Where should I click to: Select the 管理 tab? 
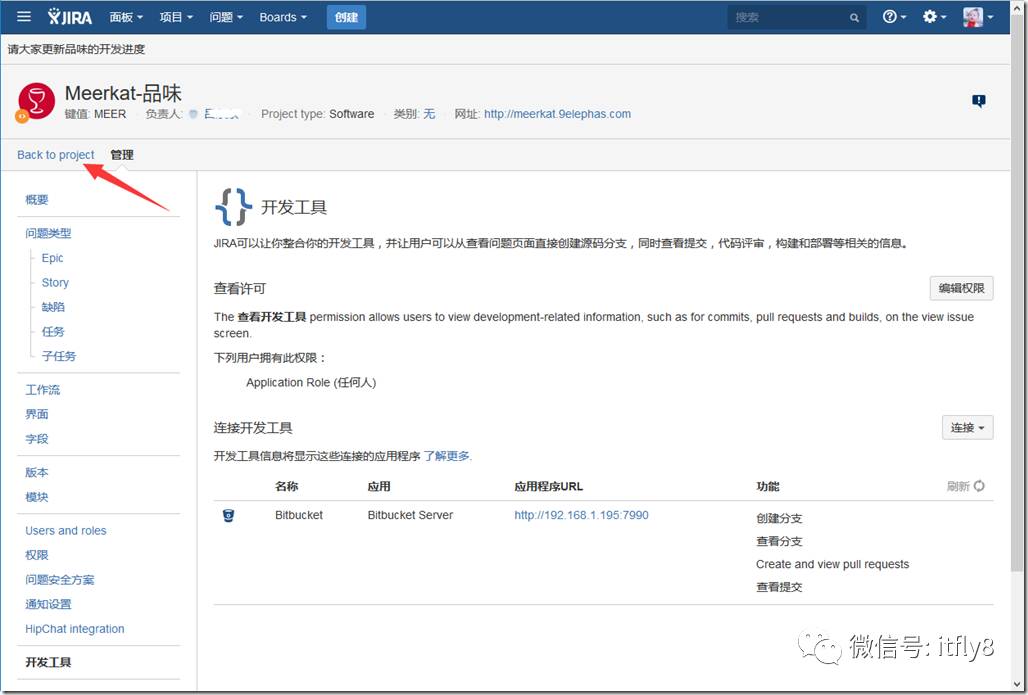(x=122, y=155)
